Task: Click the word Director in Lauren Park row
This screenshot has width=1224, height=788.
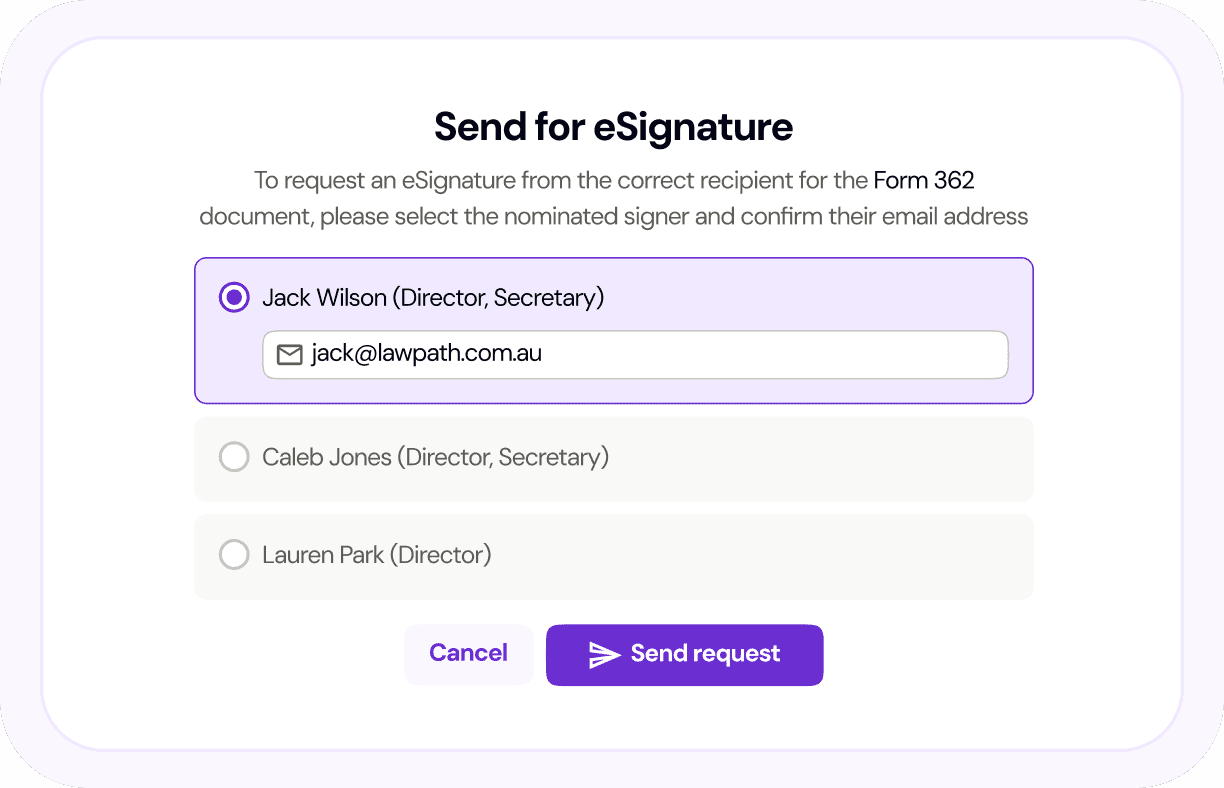Action: click(440, 555)
